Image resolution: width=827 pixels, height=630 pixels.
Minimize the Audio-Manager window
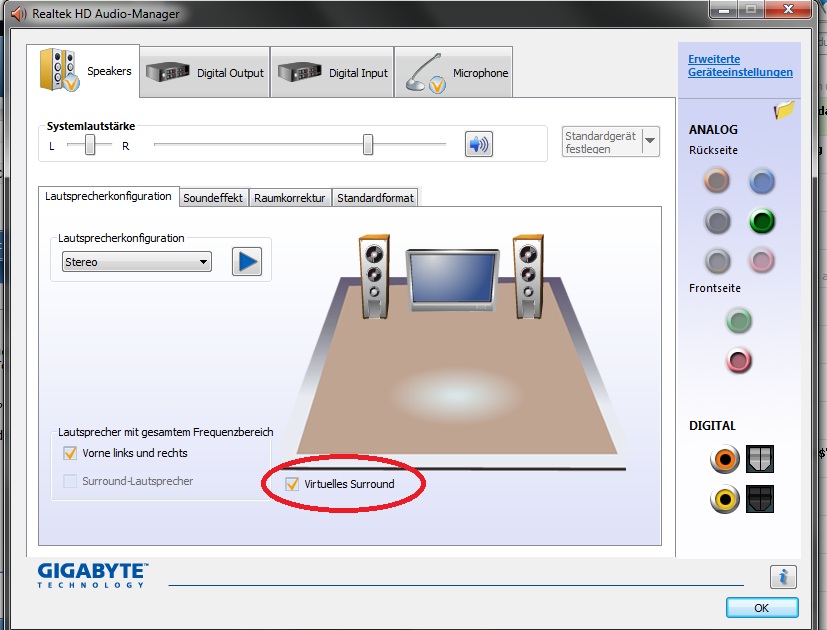(x=724, y=9)
